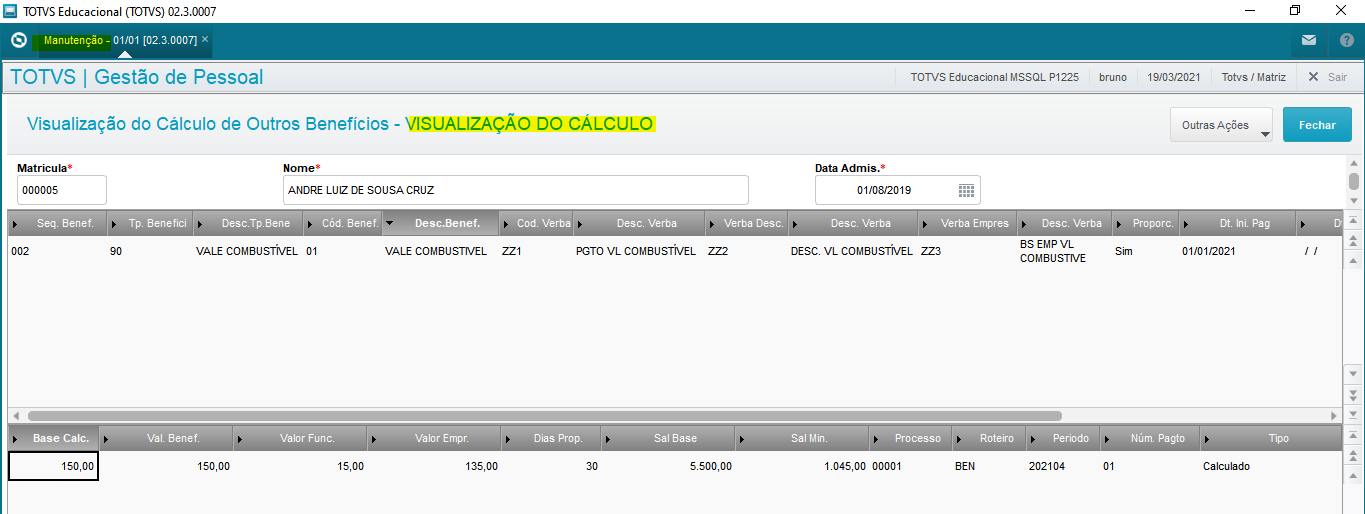Sort by Verba Desc. column header
The width and height of the screenshot is (1365, 514).
coord(746,223)
